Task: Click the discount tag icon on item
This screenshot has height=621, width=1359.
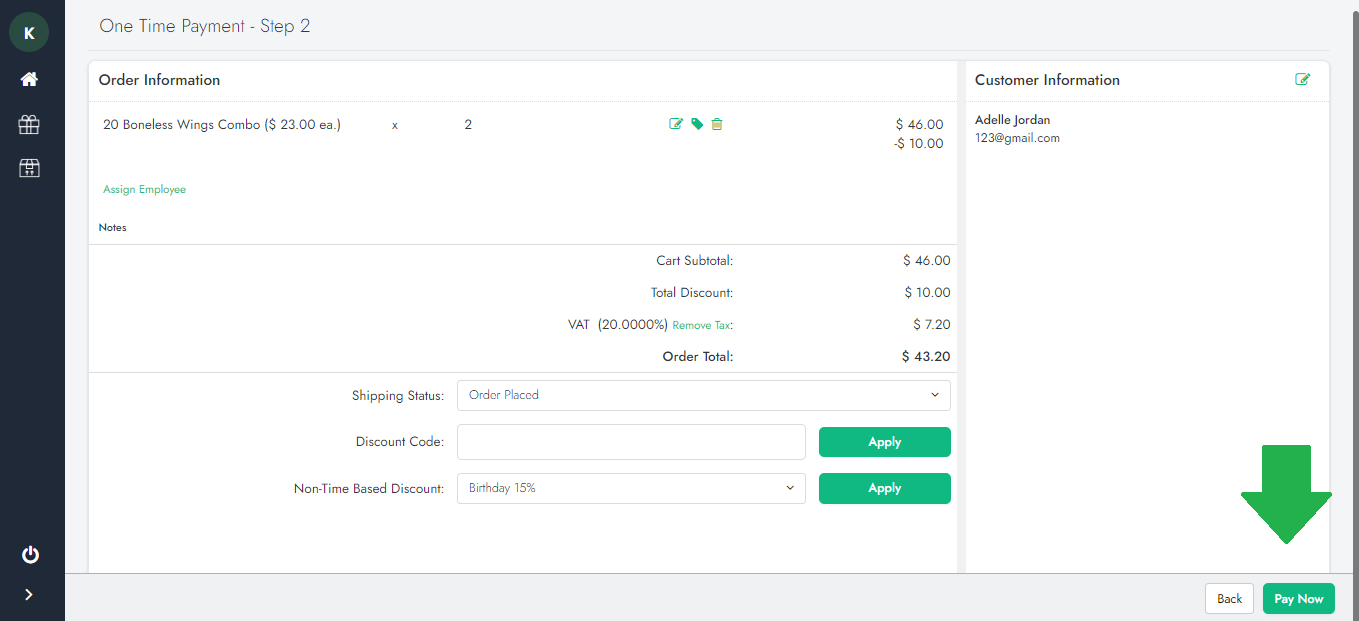Action: tap(697, 124)
